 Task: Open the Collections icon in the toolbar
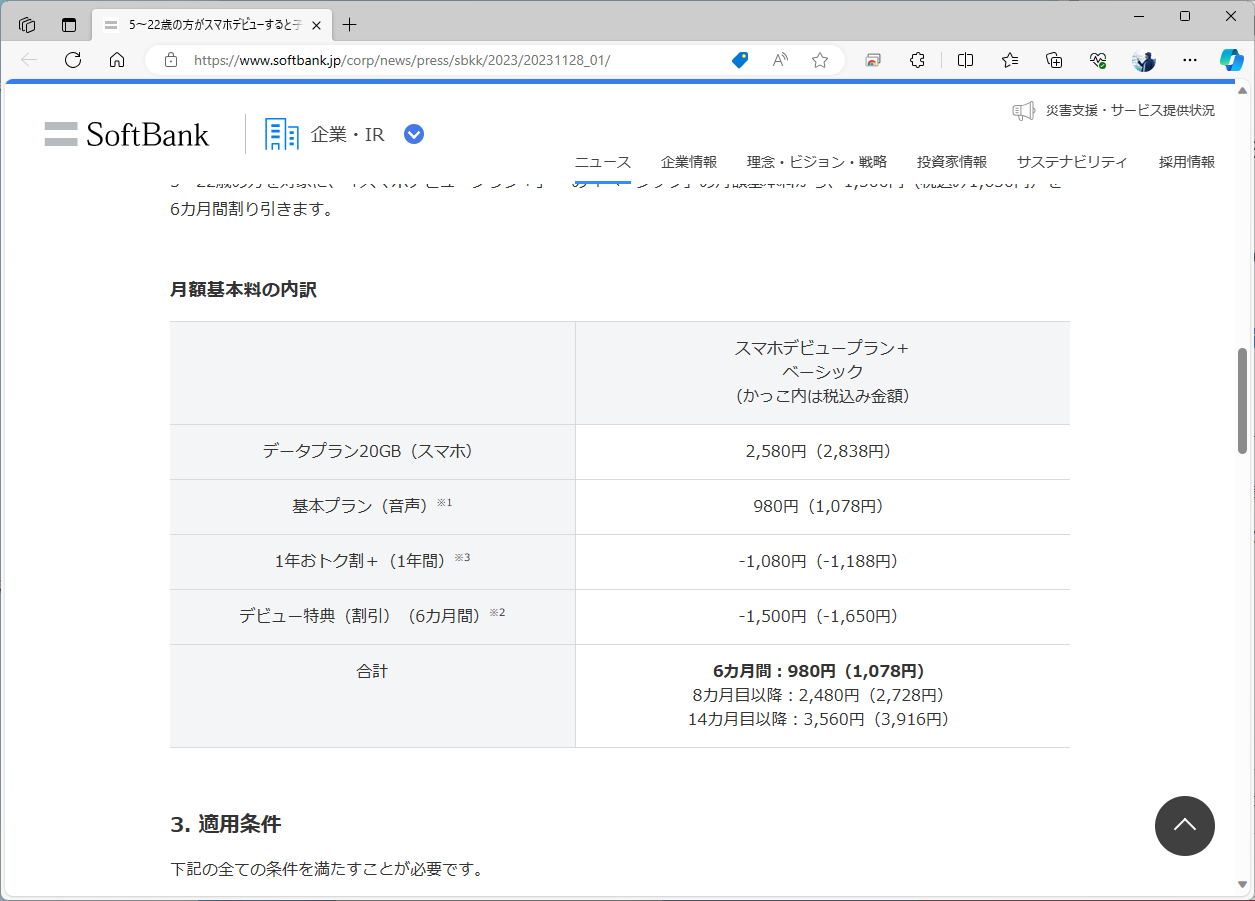[x=1053, y=60]
